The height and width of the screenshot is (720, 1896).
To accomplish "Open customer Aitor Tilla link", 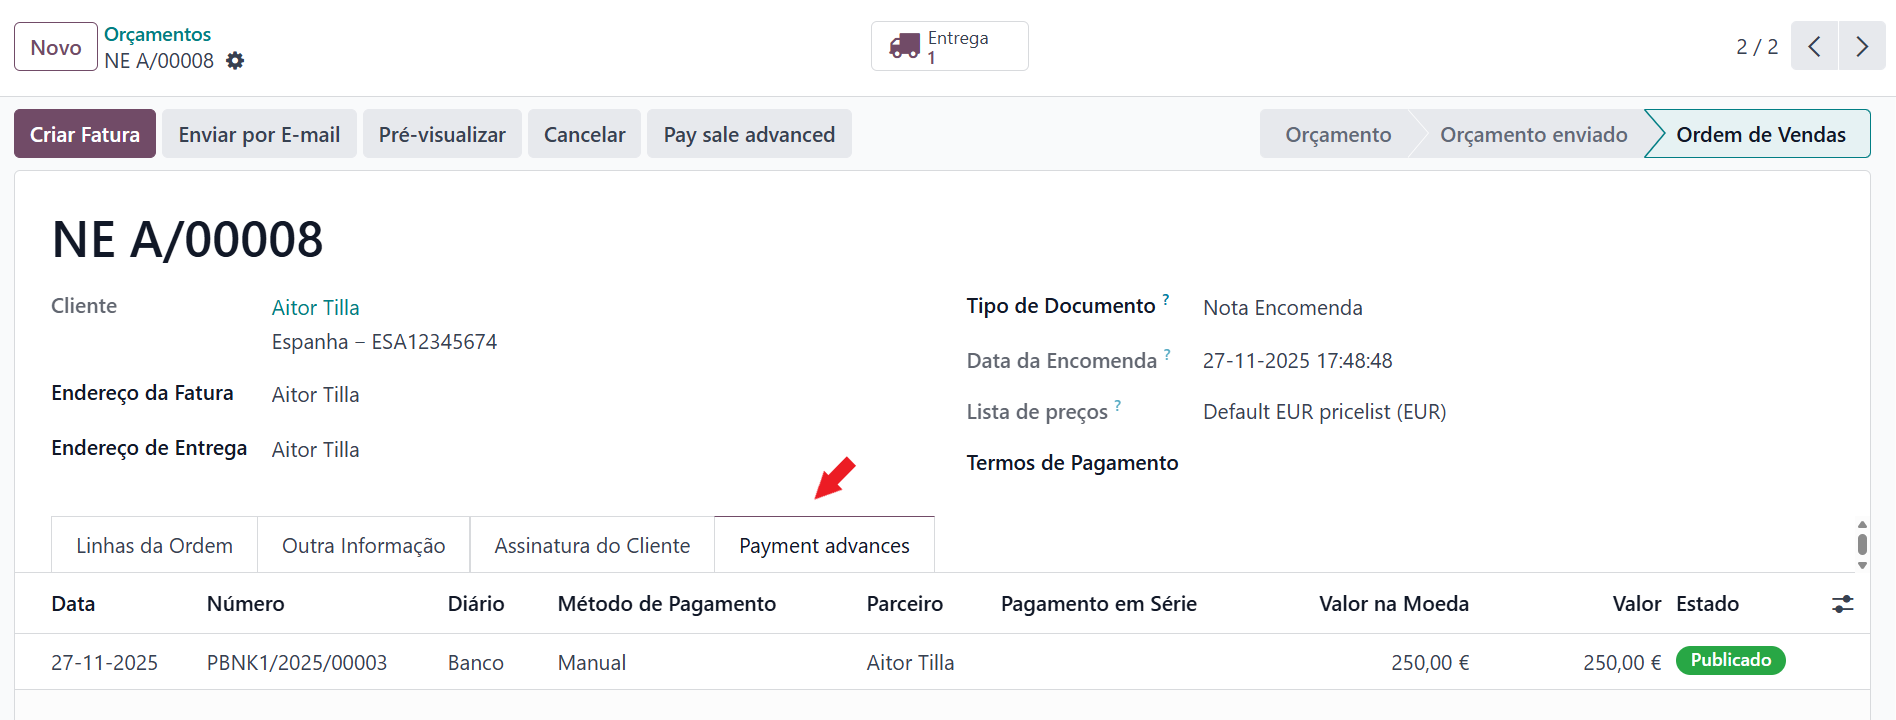I will pyautogui.click(x=315, y=308).
